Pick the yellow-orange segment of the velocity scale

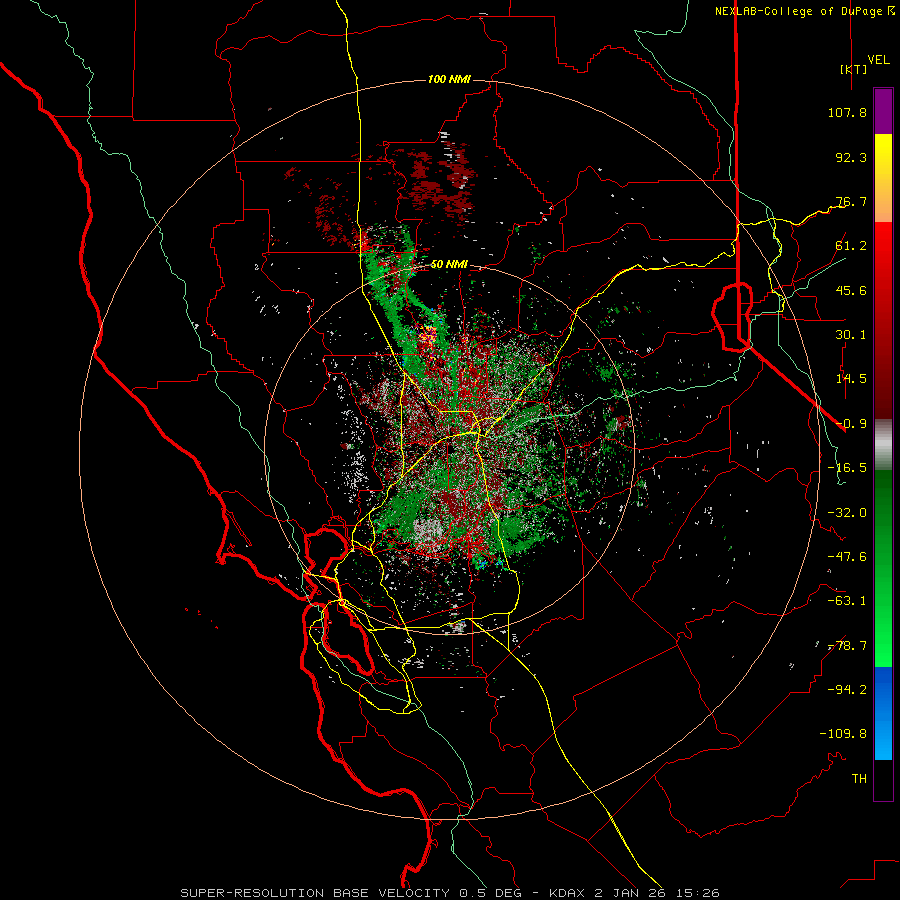[x=883, y=178]
